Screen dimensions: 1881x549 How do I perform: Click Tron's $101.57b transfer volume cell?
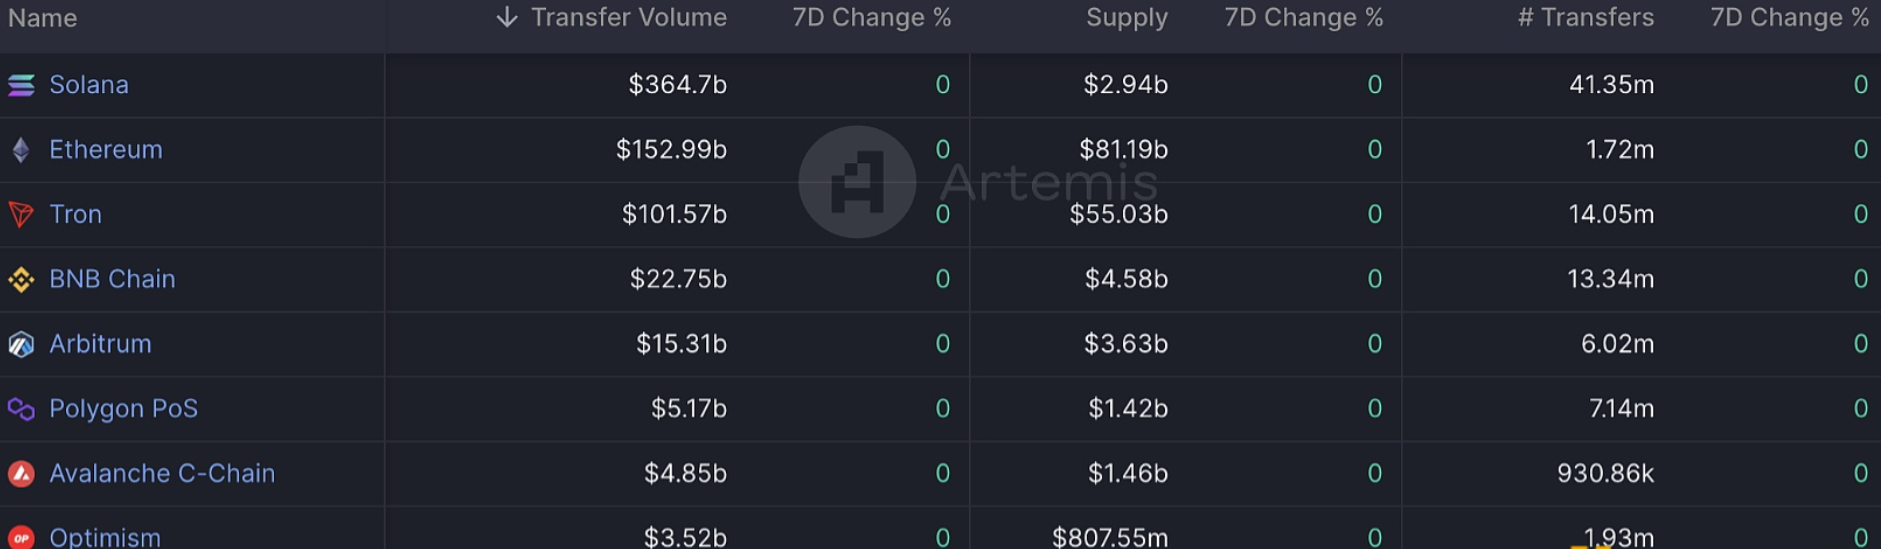pyautogui.click(x=674, y=214)
